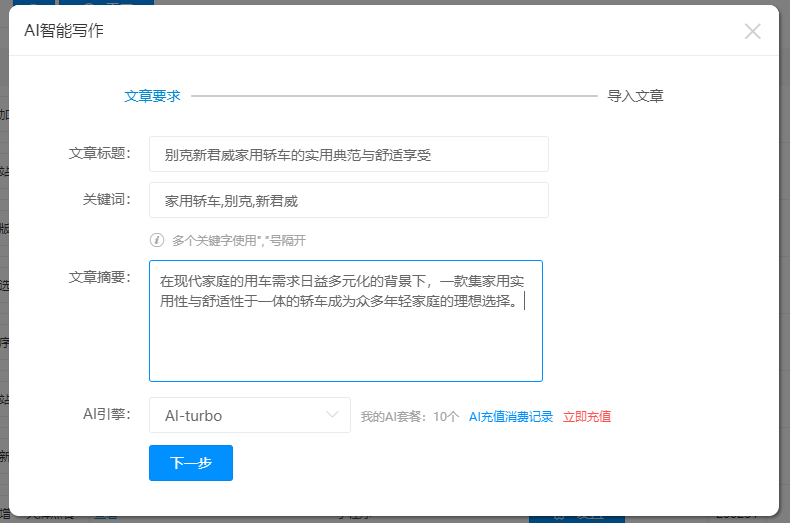This screenshot has height=523, width=790.
Task: Close the AI智能写作 dialog
Action: pos(752,31)
